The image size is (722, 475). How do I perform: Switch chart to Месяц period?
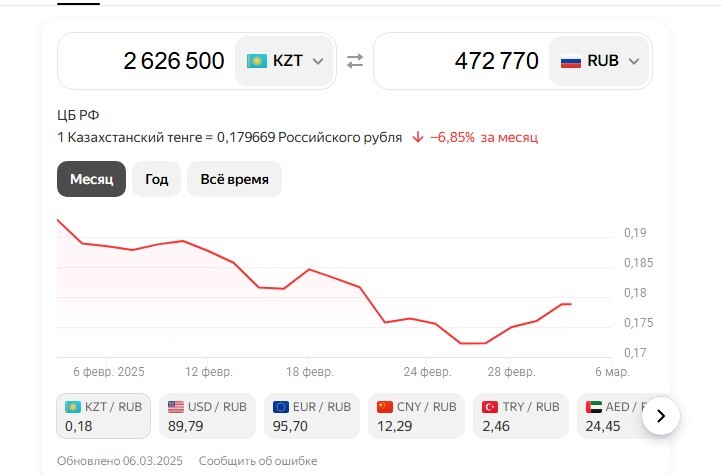[91, 179]
